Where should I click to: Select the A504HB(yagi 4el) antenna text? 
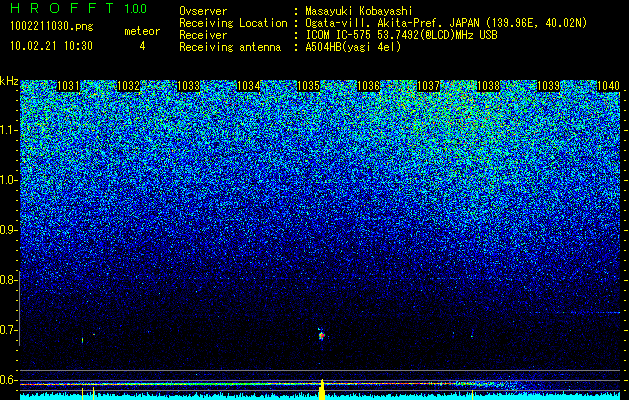point(353,47)
